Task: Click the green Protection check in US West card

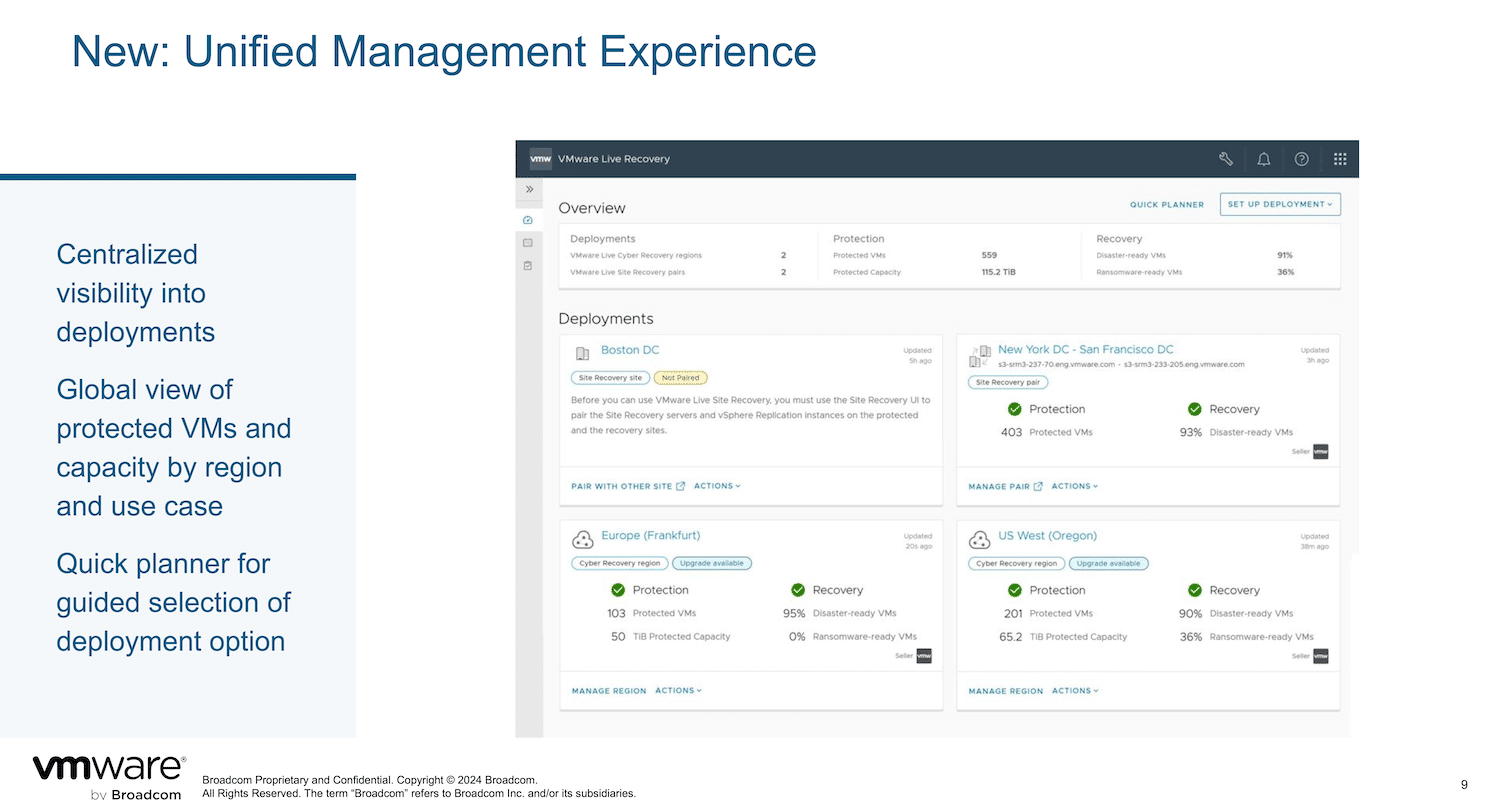Action: click(1014, 590)
